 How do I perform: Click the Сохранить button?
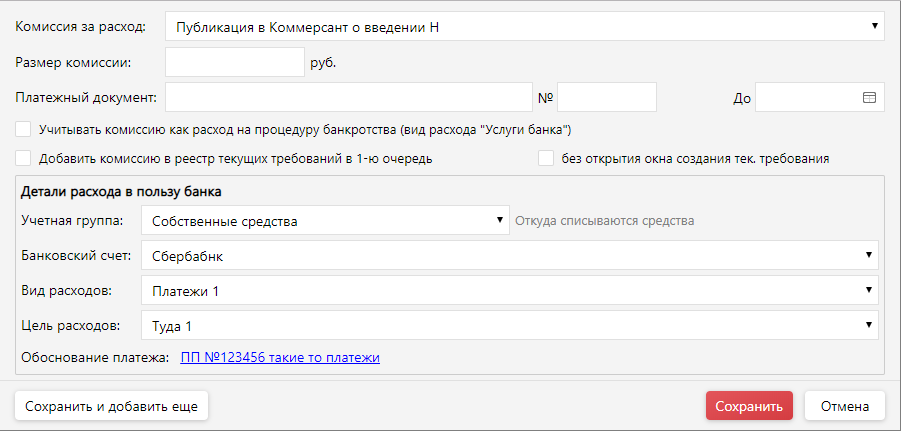click(749, 406)
